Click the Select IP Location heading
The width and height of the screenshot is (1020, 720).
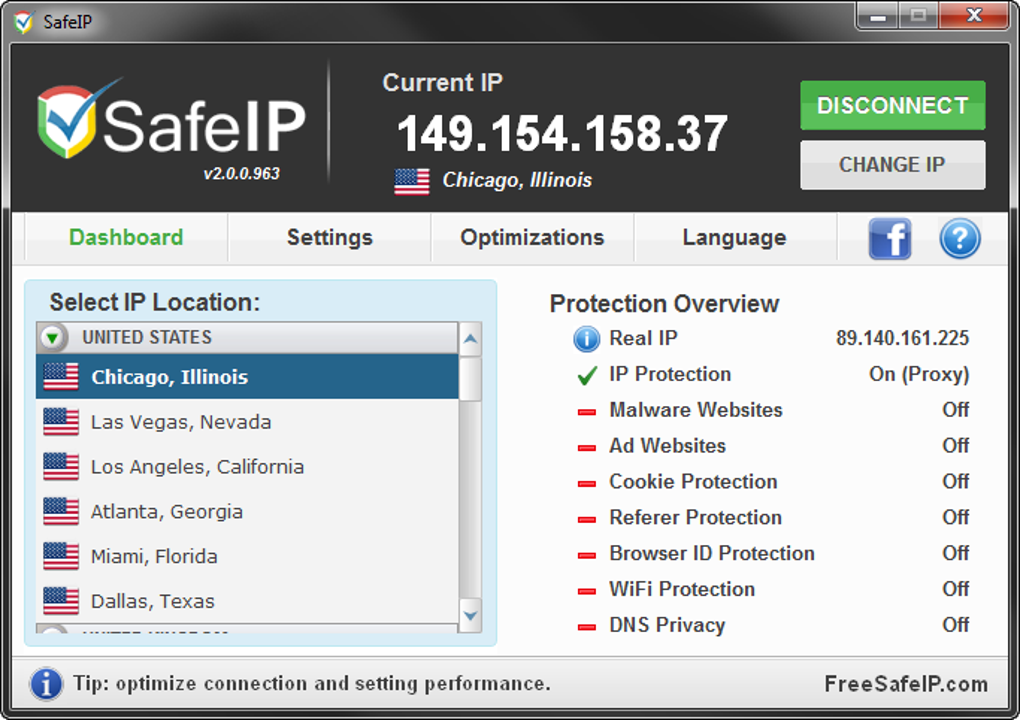(155, 302)
